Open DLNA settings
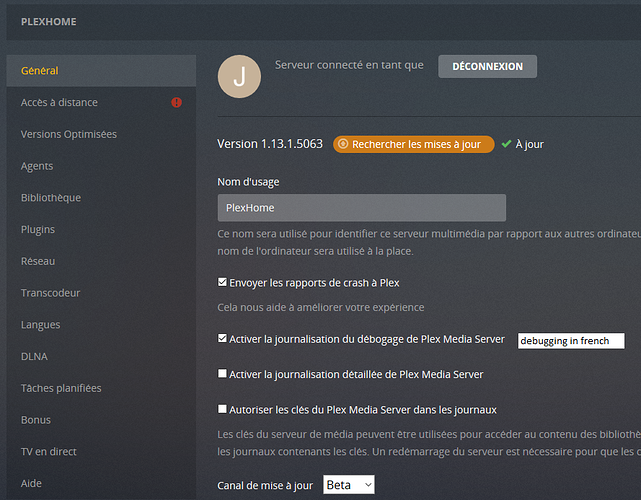This screenshot has width=641, height=500. (x=101, y=357)
